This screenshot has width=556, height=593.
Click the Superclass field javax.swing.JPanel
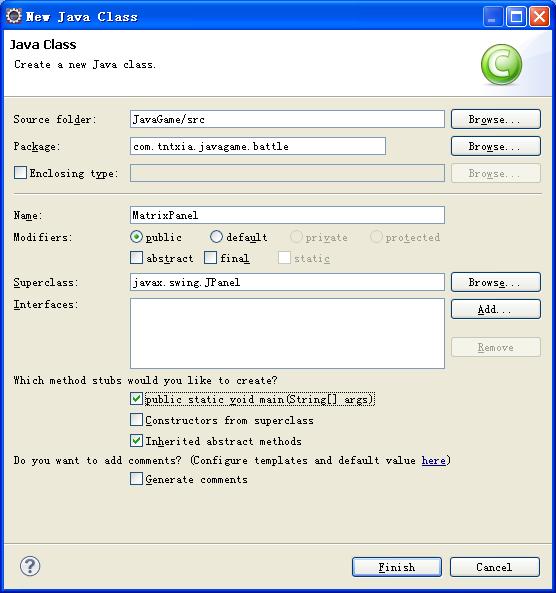pos(287,282)
